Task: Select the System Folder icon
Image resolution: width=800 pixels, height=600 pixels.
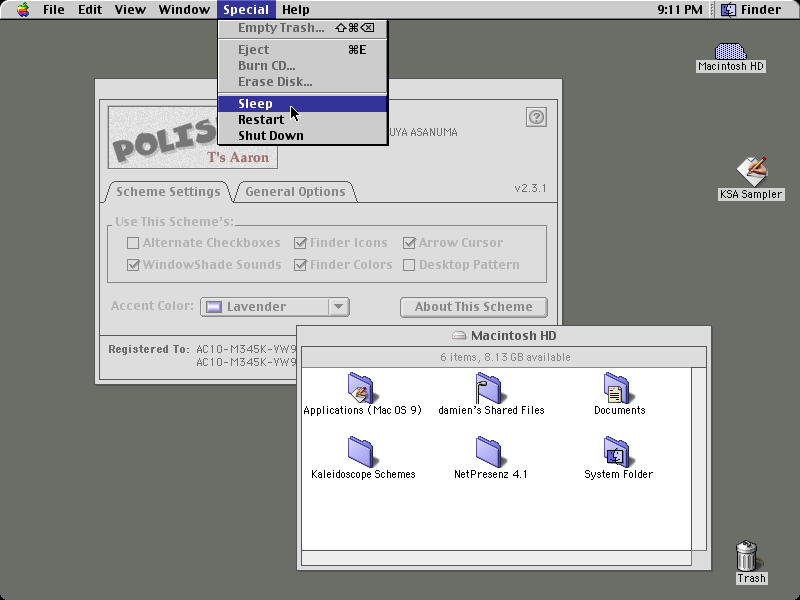Action: [617, 452]
